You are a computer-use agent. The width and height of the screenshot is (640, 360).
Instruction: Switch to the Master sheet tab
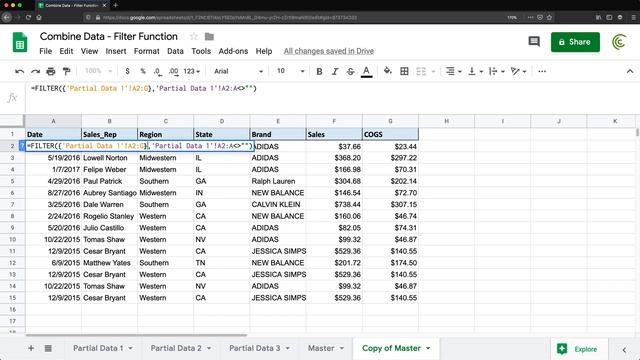(321, 348)
